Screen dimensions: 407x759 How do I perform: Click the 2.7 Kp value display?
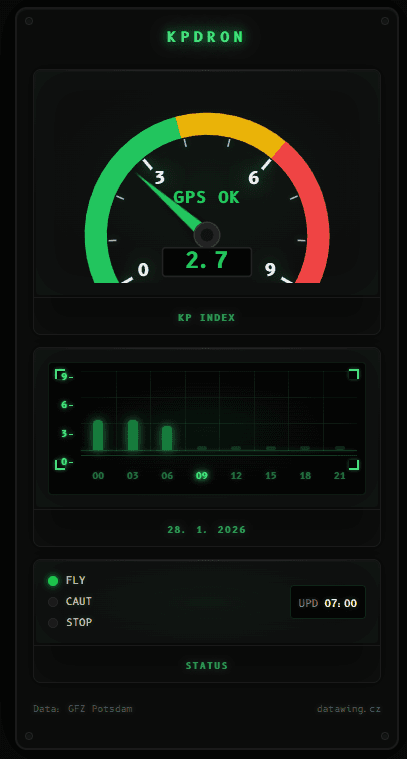coord(207,261)
